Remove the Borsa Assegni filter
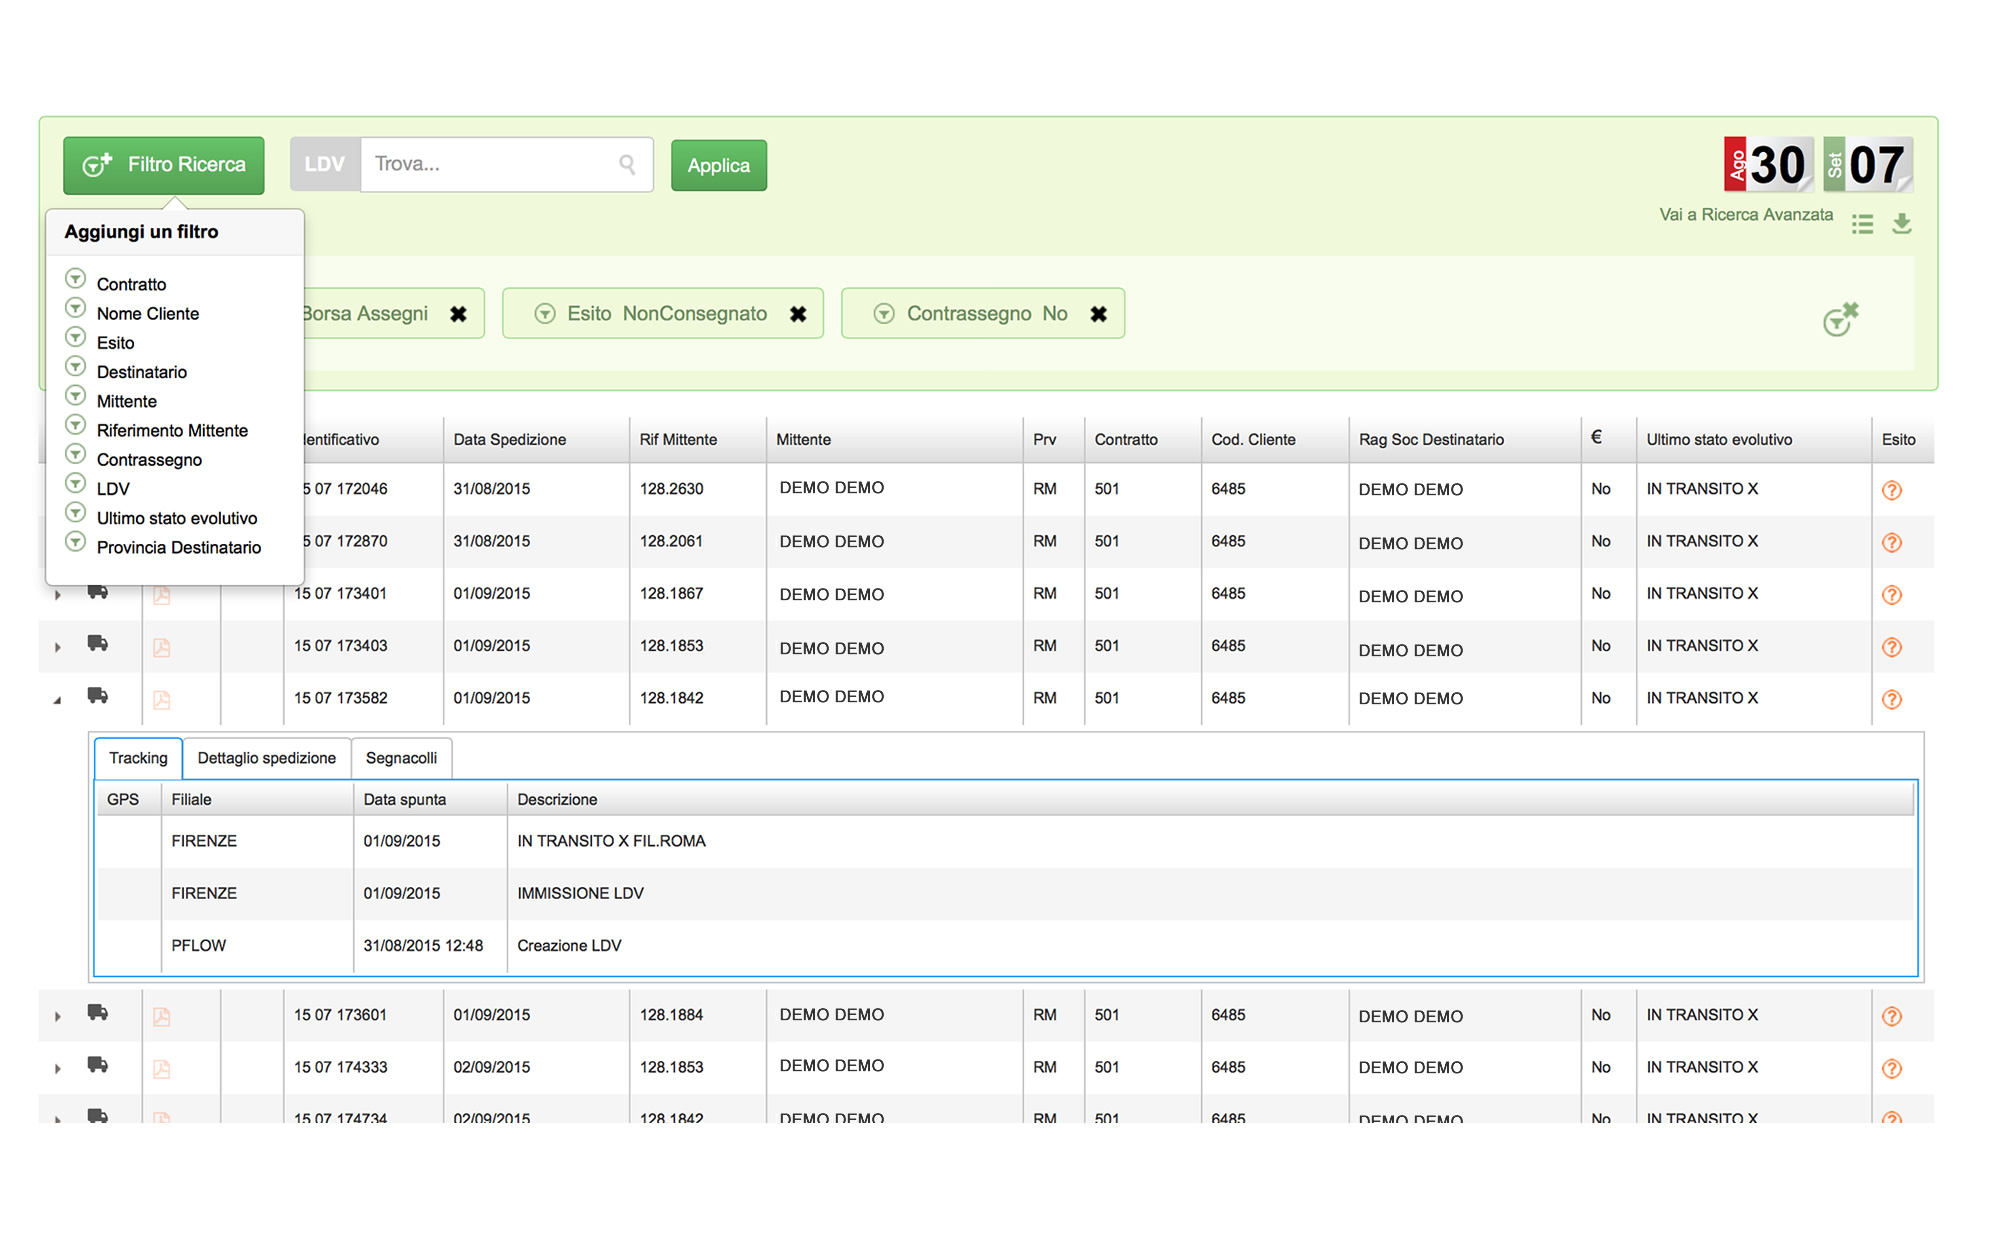This screenshot has width=2000, height=1254. [458, 314]
